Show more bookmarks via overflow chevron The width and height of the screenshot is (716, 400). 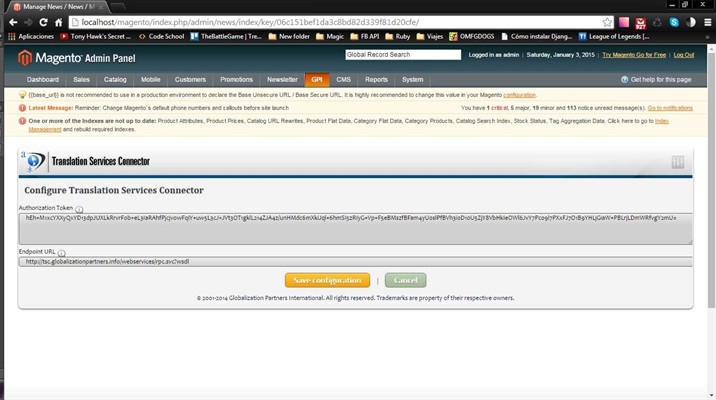(707, 37)
